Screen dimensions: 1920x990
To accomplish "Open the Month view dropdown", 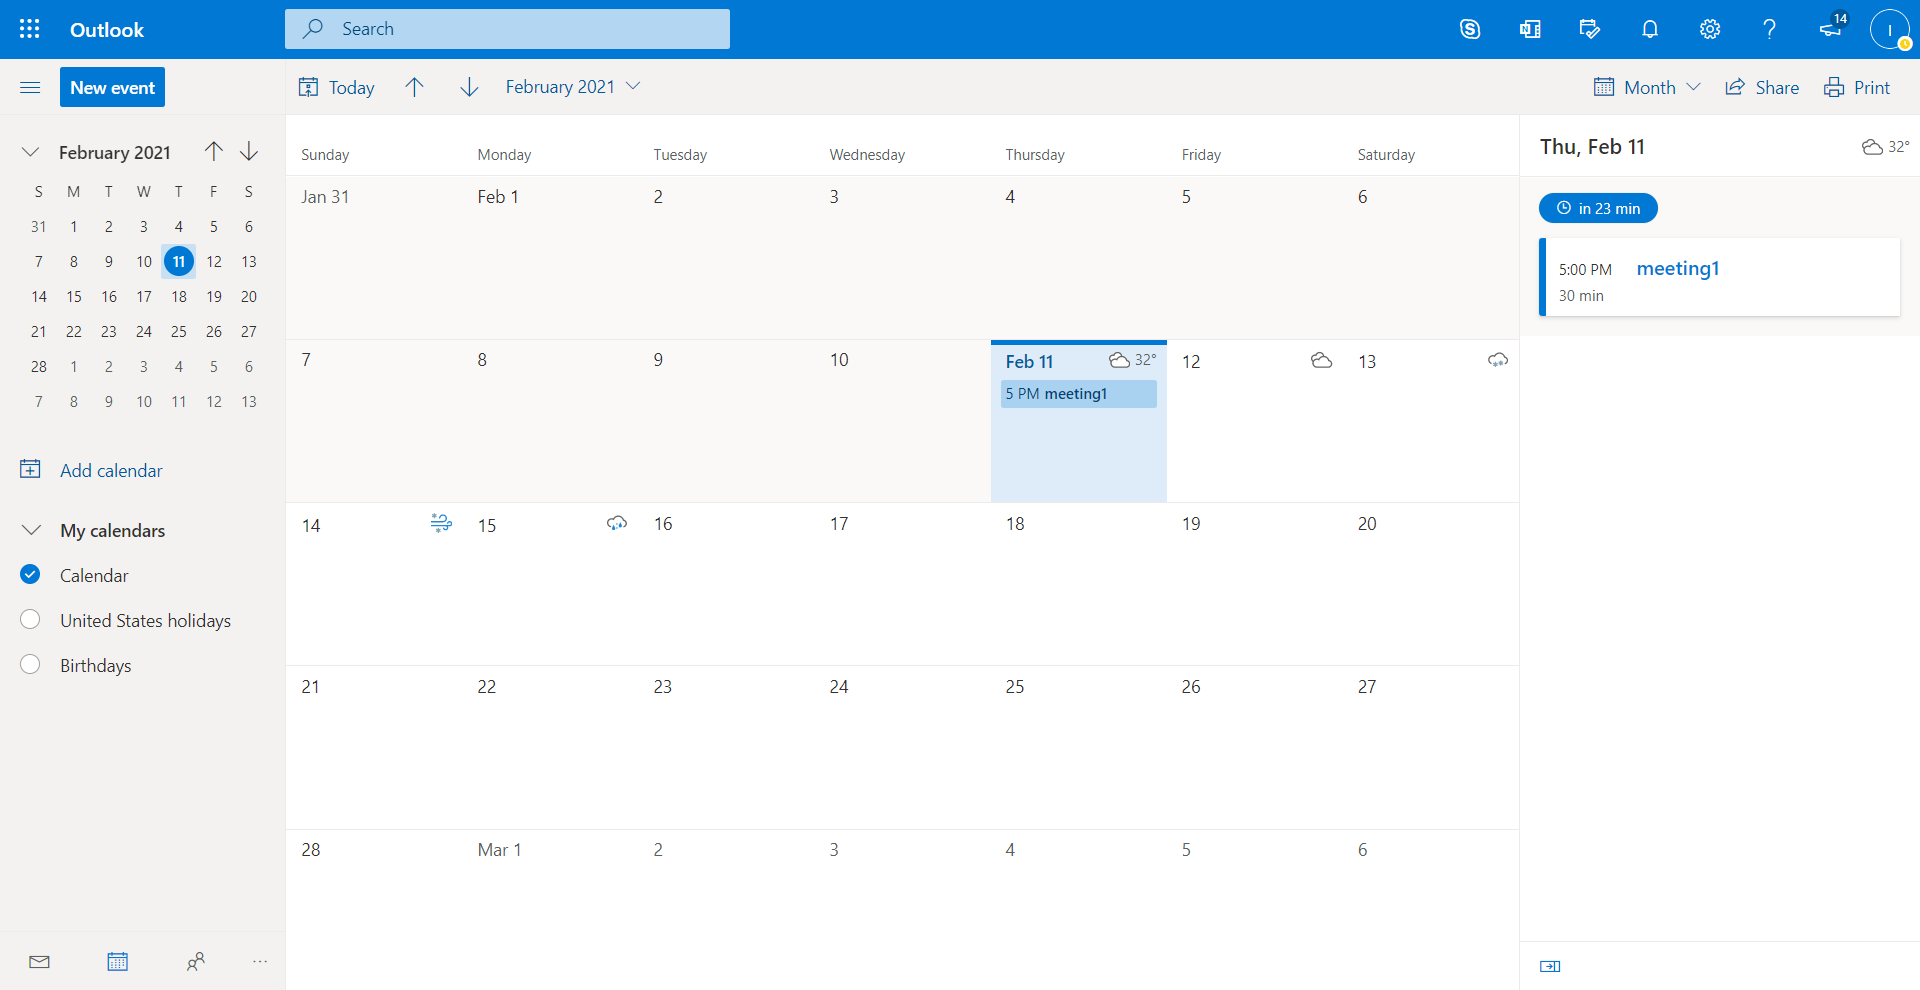I will (x=1647, y=87).
